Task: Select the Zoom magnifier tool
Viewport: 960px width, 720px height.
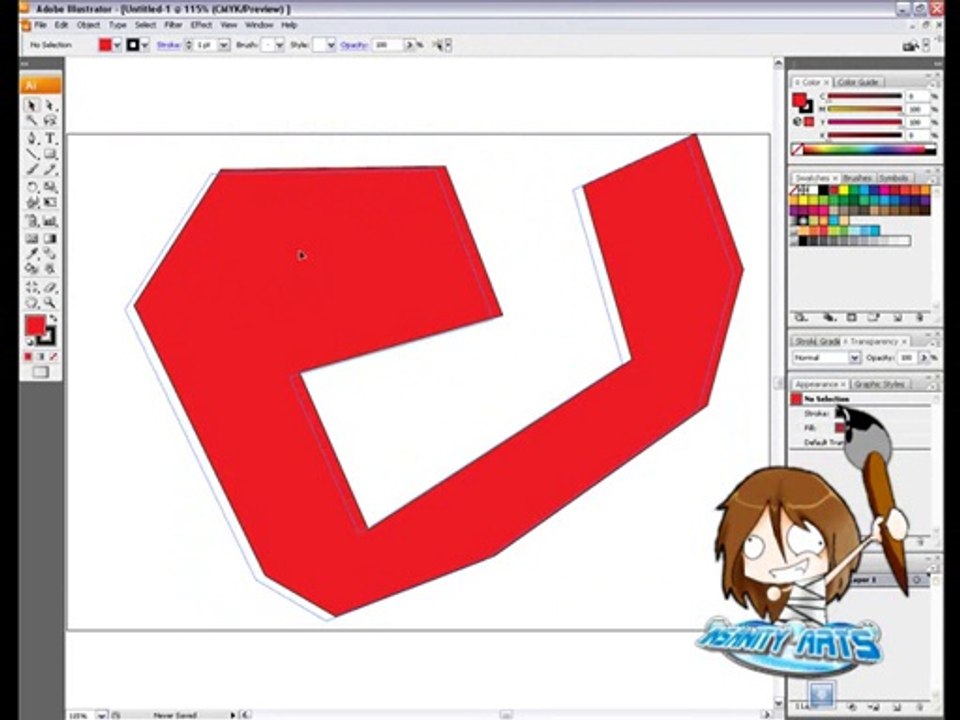Action: coord(50,303)
